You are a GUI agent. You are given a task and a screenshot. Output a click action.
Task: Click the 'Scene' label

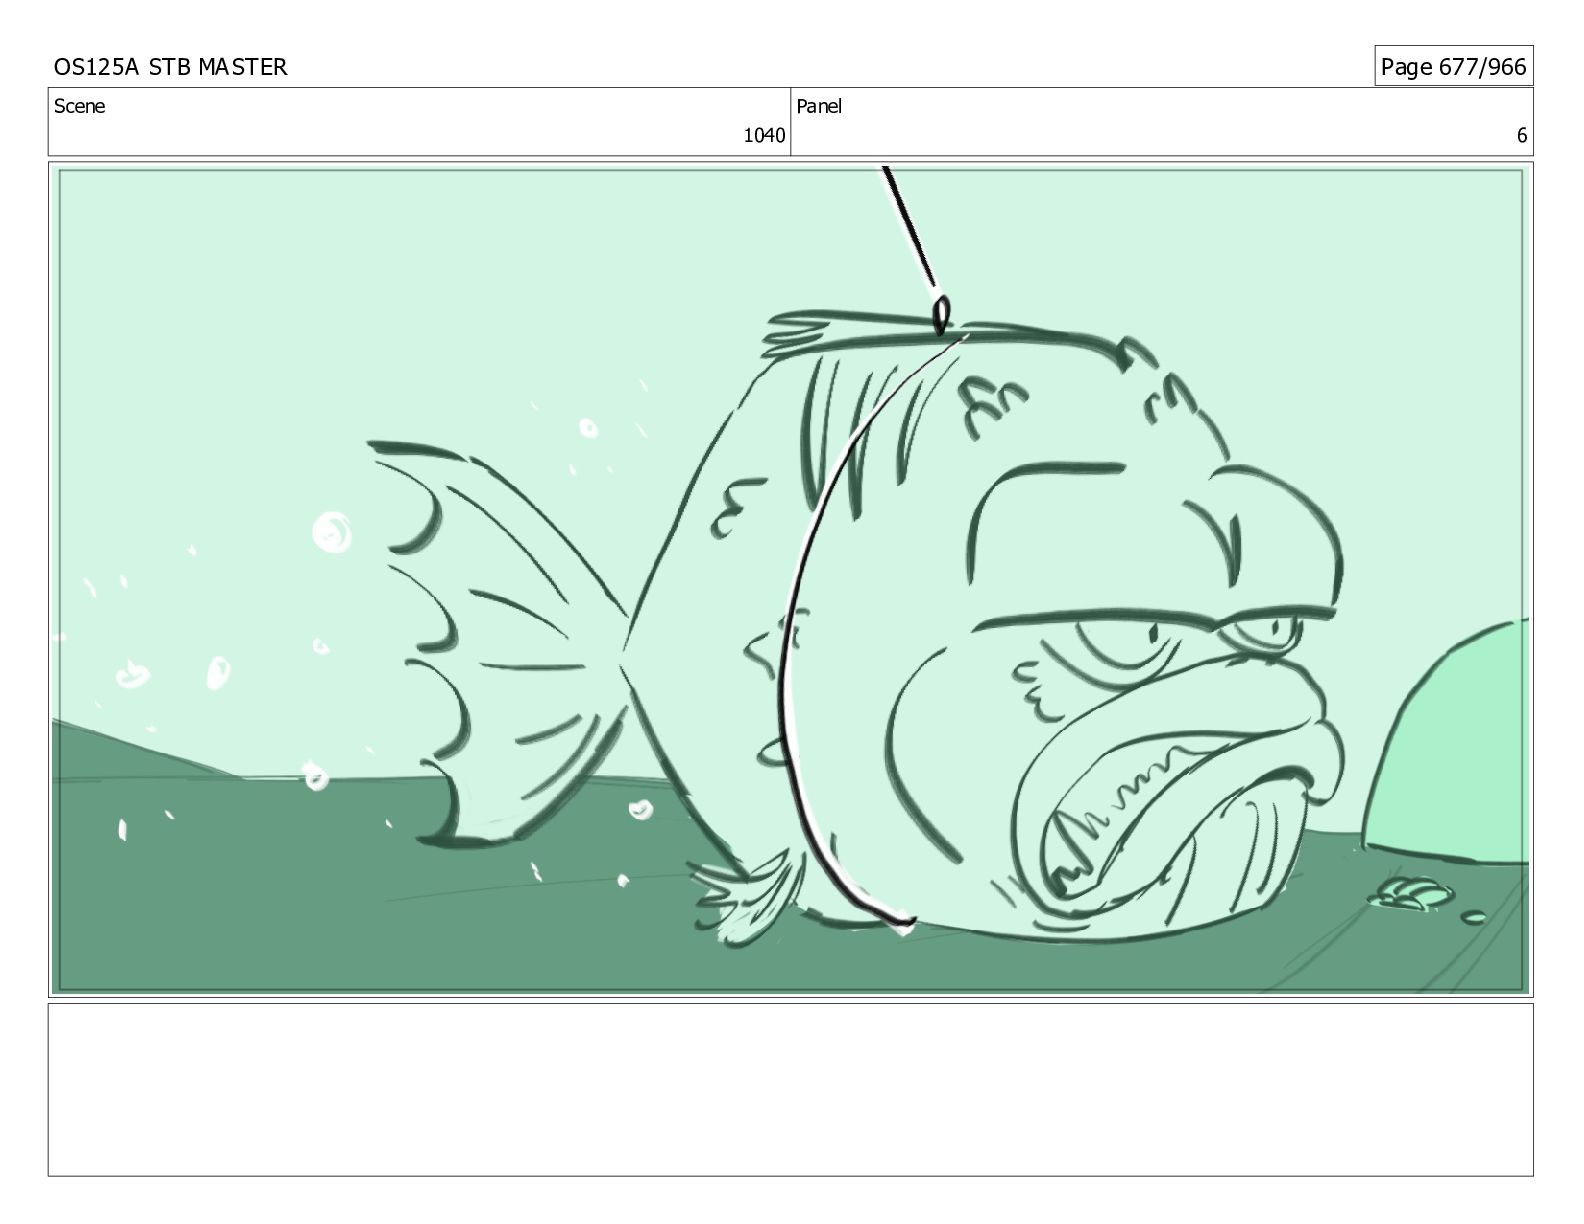coord(79,106)
